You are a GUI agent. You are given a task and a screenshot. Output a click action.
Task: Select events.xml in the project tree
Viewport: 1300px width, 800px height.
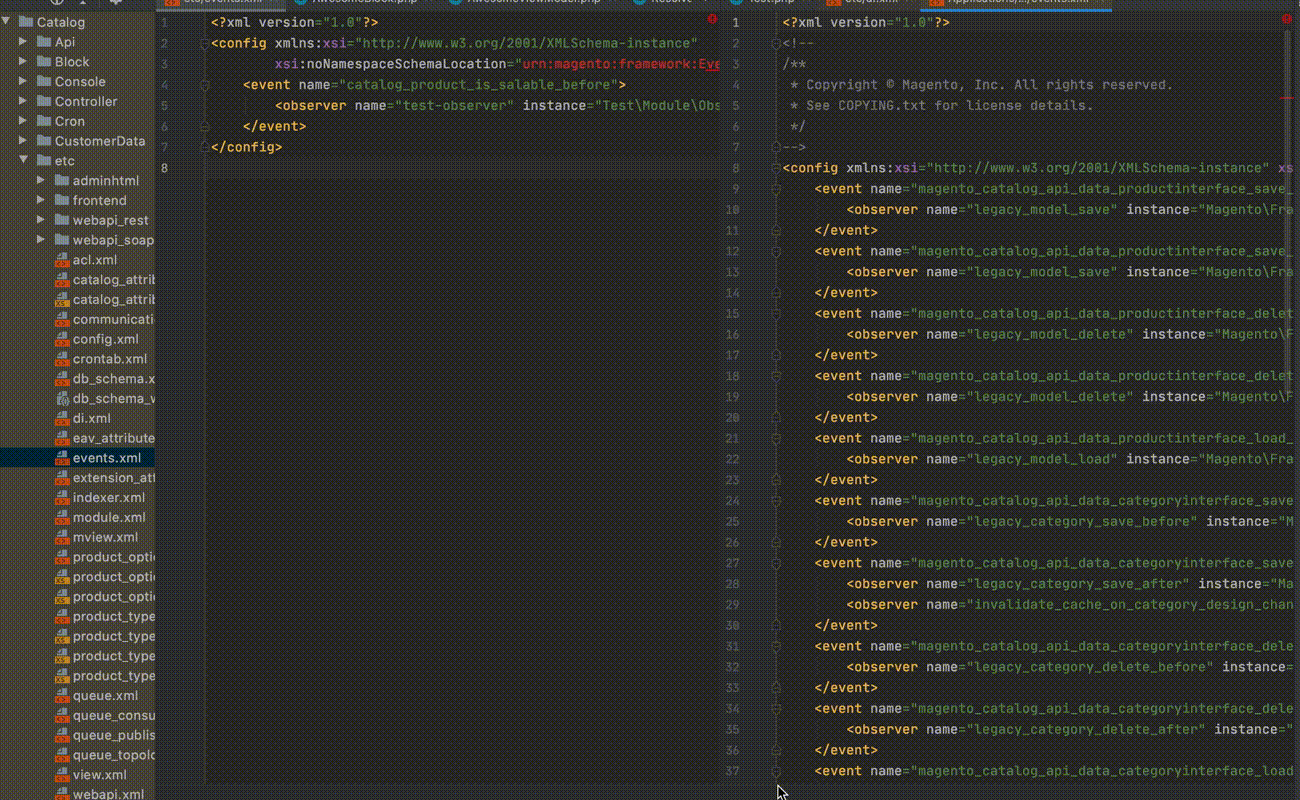(x=106, y=458)
